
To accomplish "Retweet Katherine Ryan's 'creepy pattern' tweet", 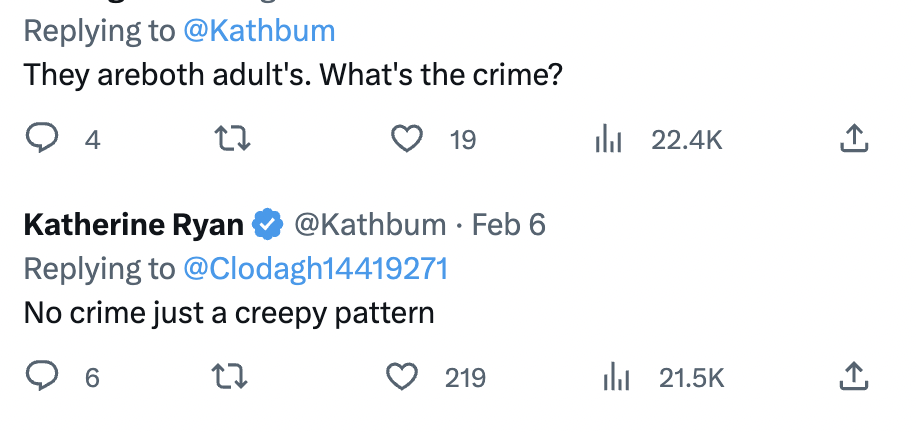I will (x=230, y=376).
